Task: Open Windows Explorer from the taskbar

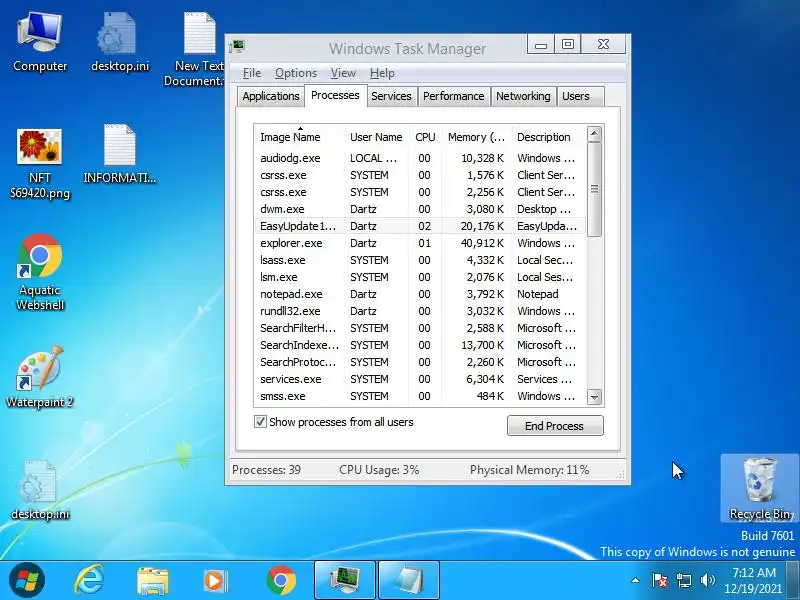Action: click(x=153, y=580)
